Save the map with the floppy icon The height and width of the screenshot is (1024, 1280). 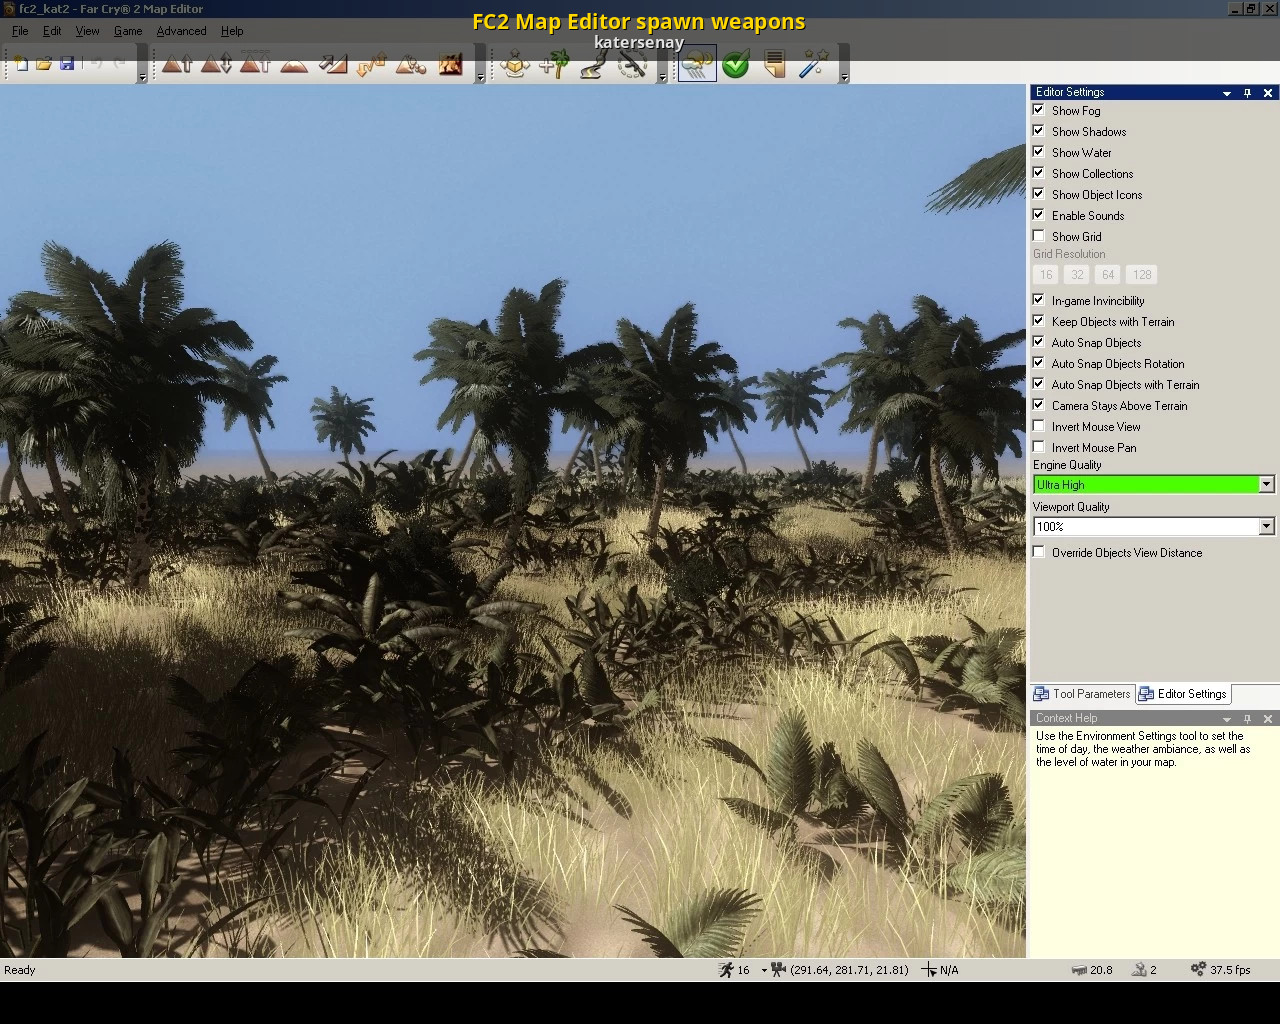(67, 64)
